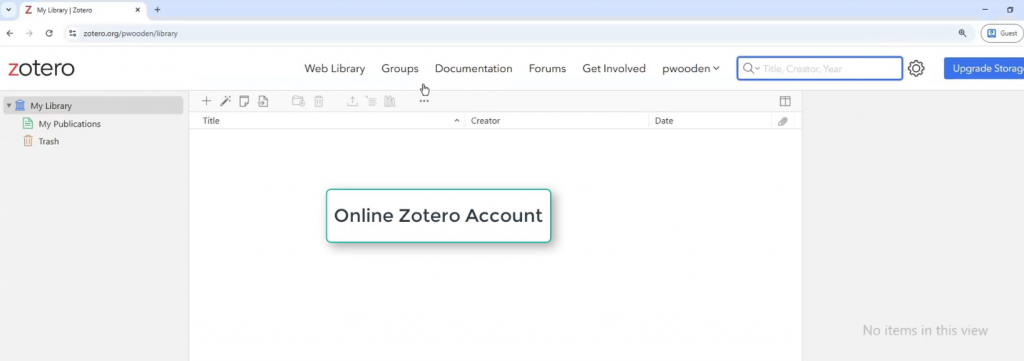Open the Documentation link
1024x361 pixels.
tap(473, 69)
